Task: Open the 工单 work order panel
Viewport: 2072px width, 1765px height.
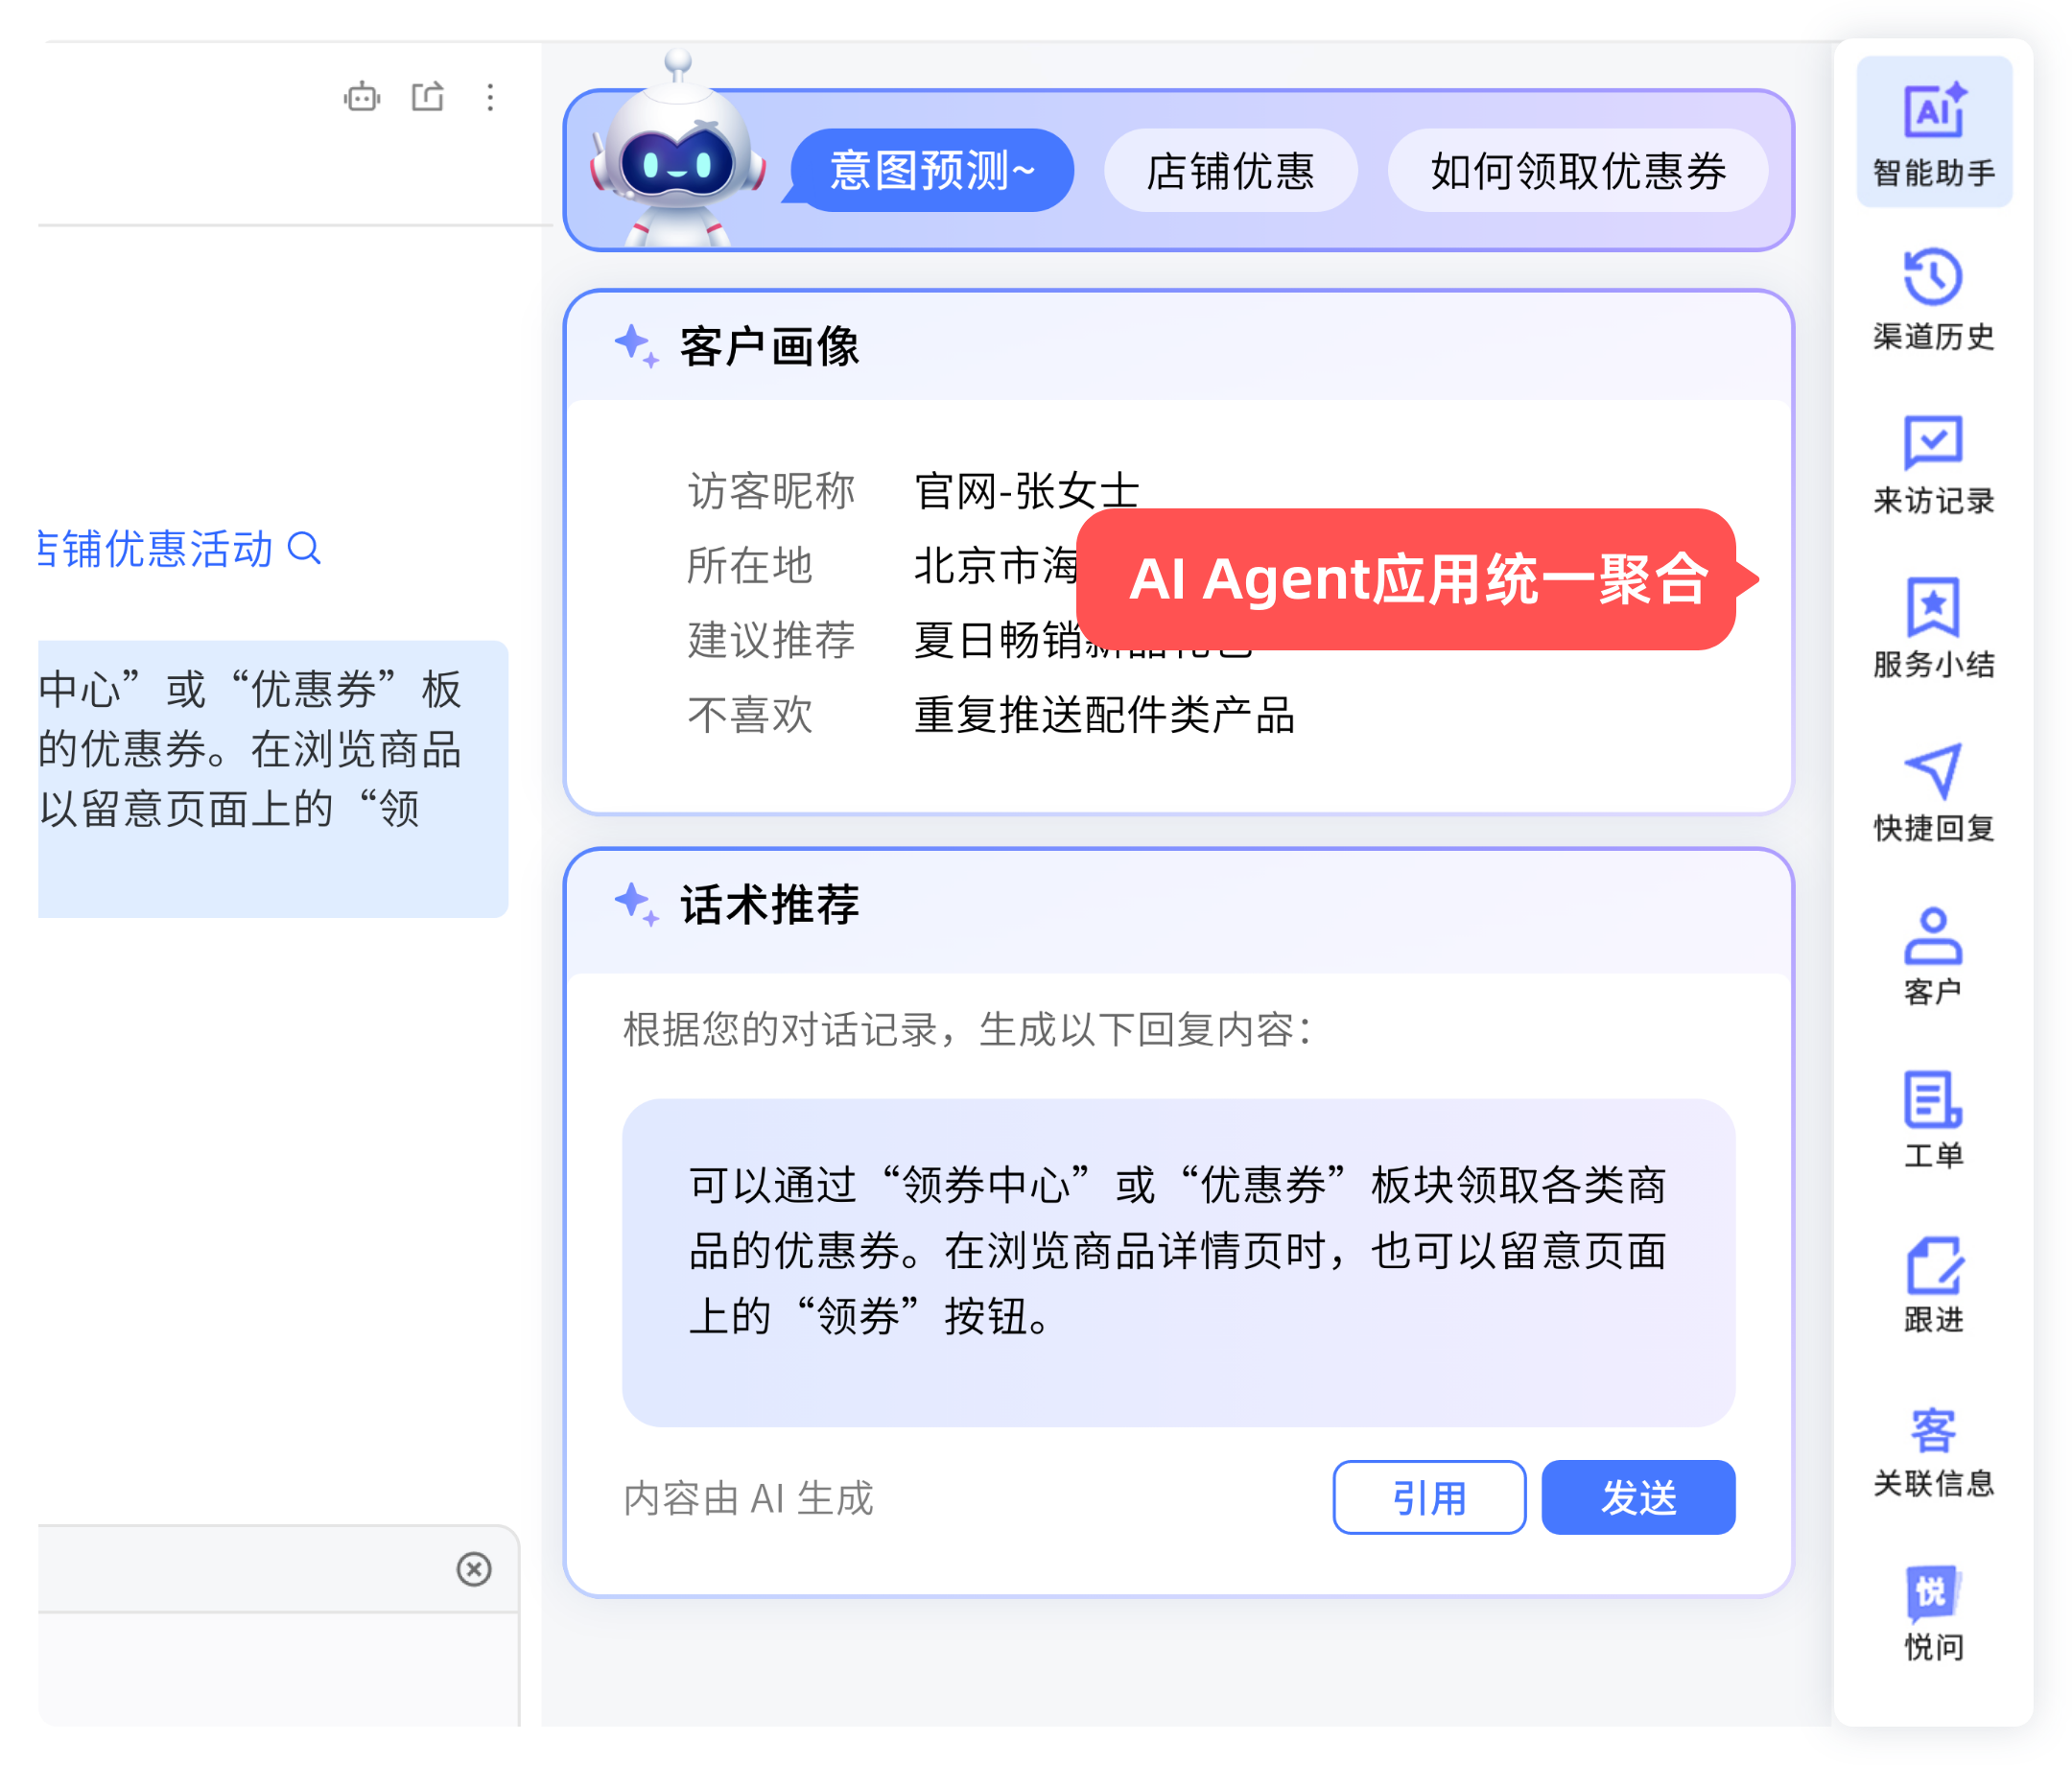Action: coord(1933,1118)
